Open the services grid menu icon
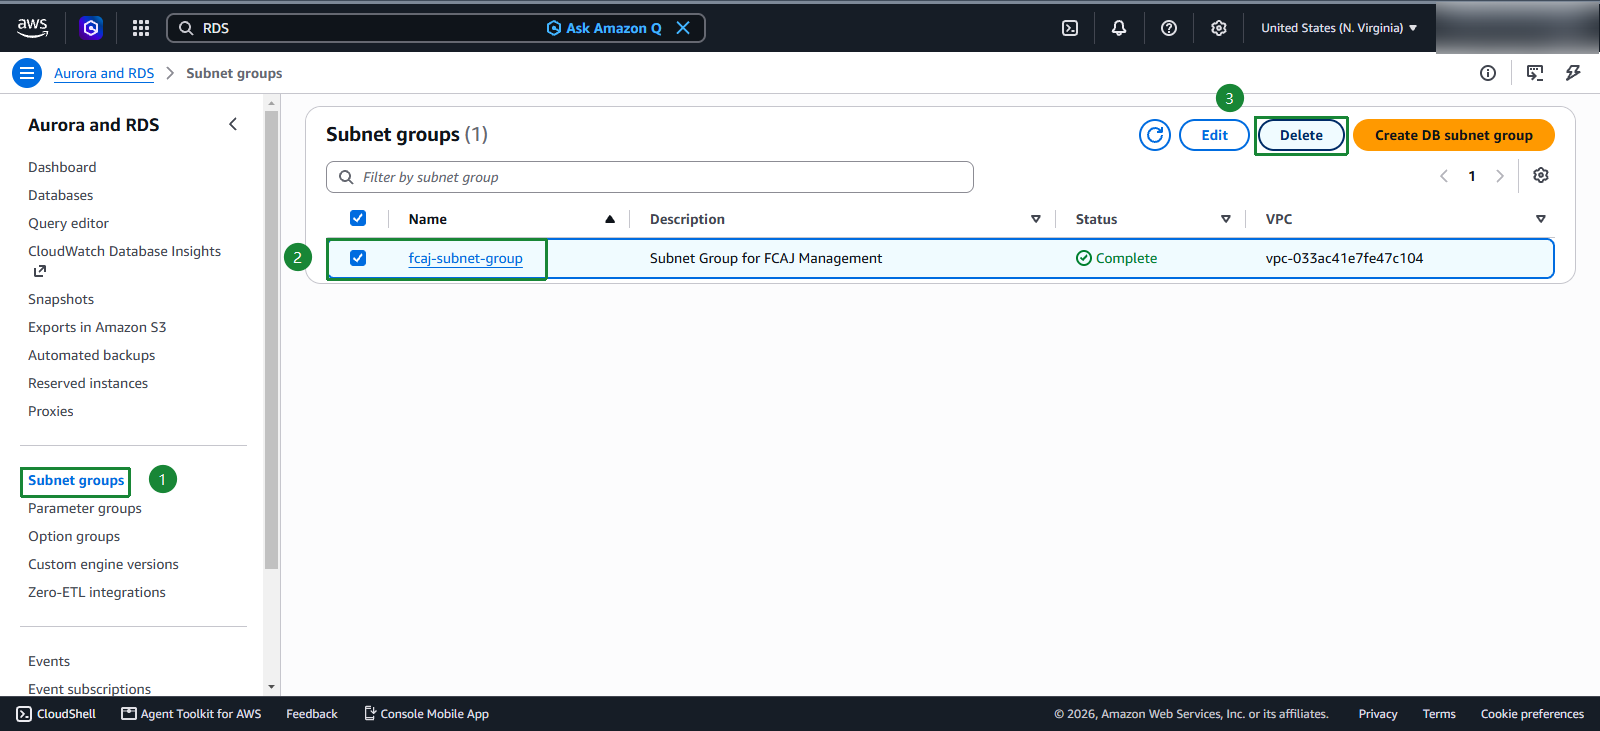This screenshot has height=731, width=1600. coord(141,28)
